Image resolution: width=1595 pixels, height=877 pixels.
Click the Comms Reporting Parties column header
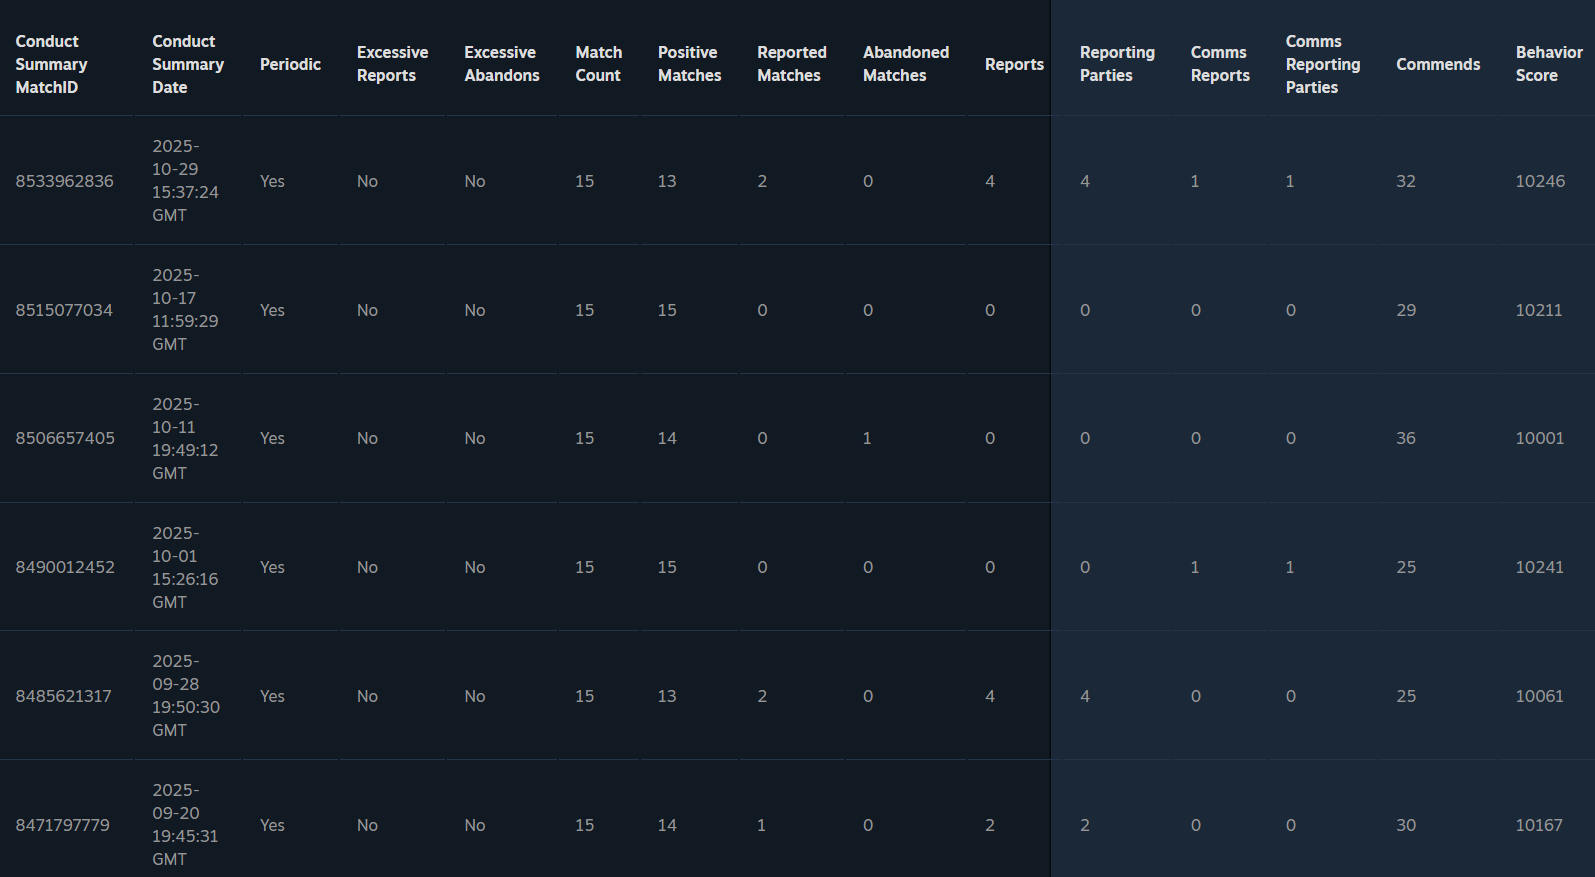click(1323, 64)
